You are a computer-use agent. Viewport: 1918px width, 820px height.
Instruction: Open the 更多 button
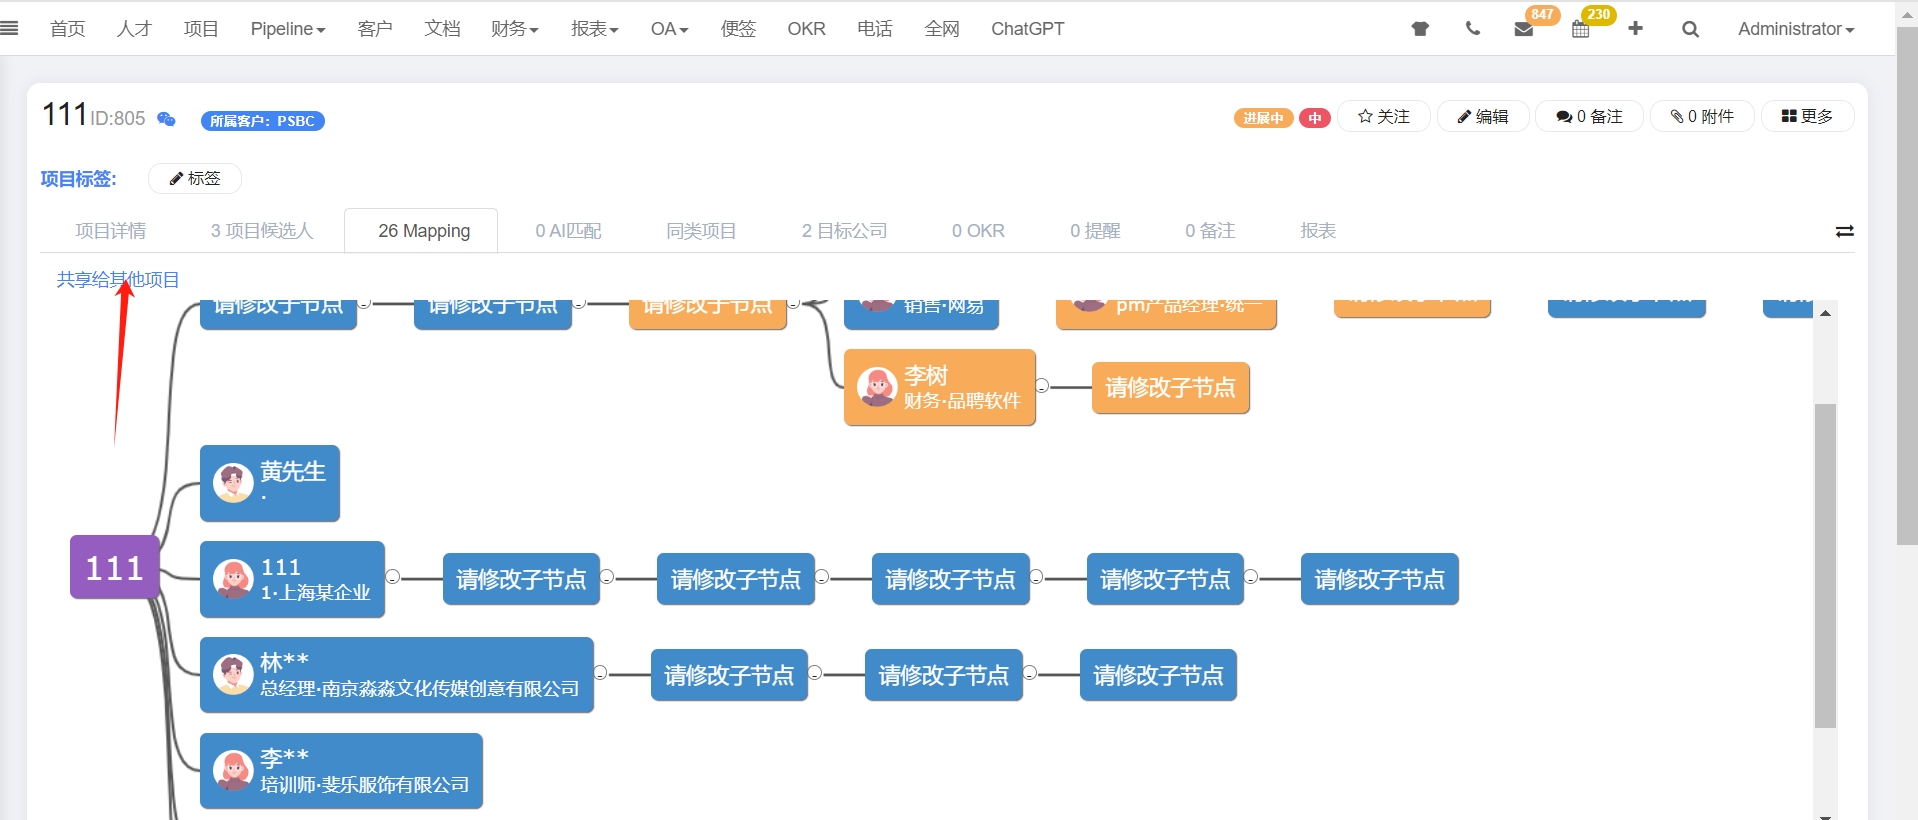tap(1807, 116)
